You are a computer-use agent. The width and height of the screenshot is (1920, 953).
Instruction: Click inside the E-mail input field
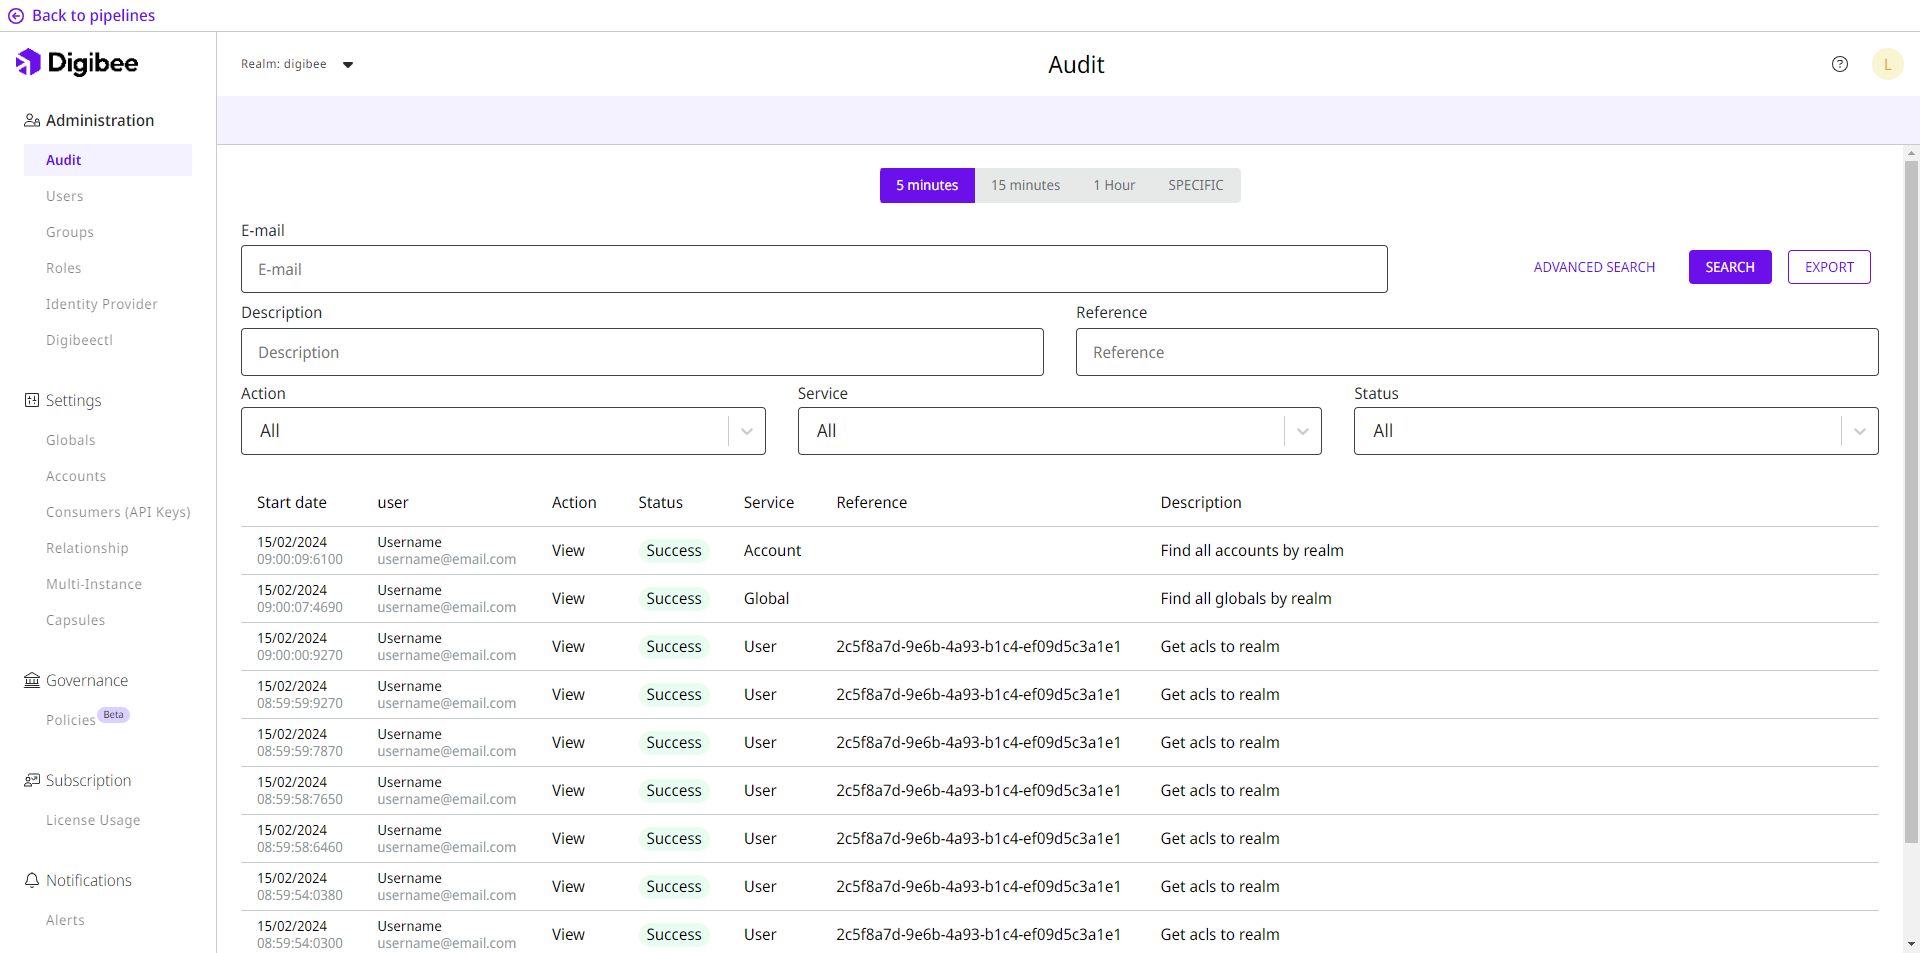pos(814,269)
